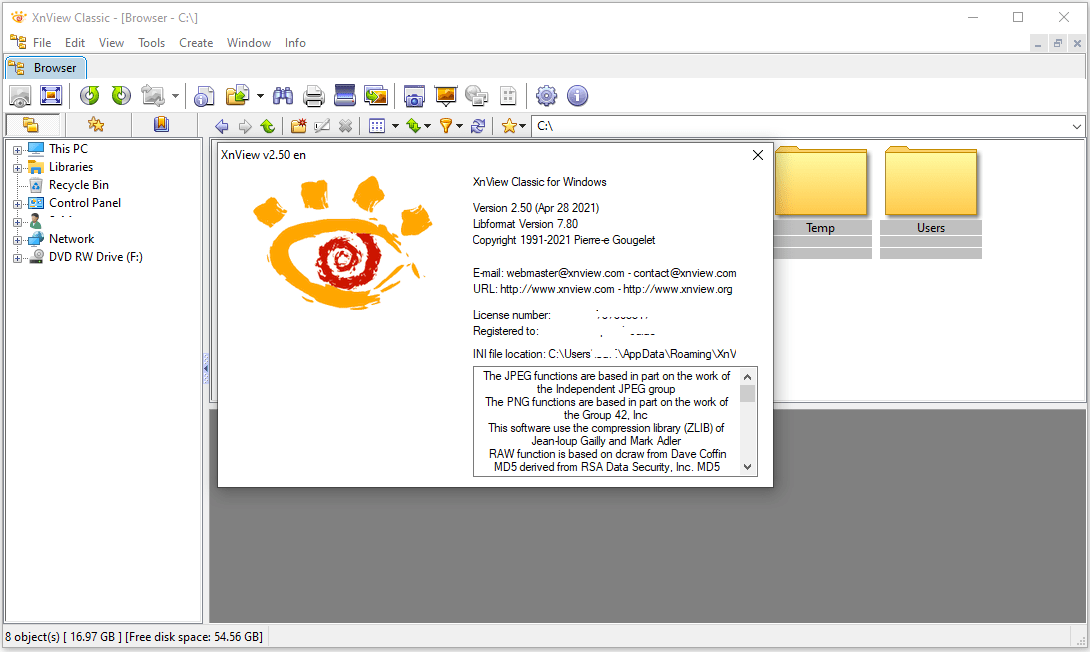Image resolution: width=1090 pixels, height=652 pixels.
Task: Open the Edit menu
Action: [x=75, y=43]
